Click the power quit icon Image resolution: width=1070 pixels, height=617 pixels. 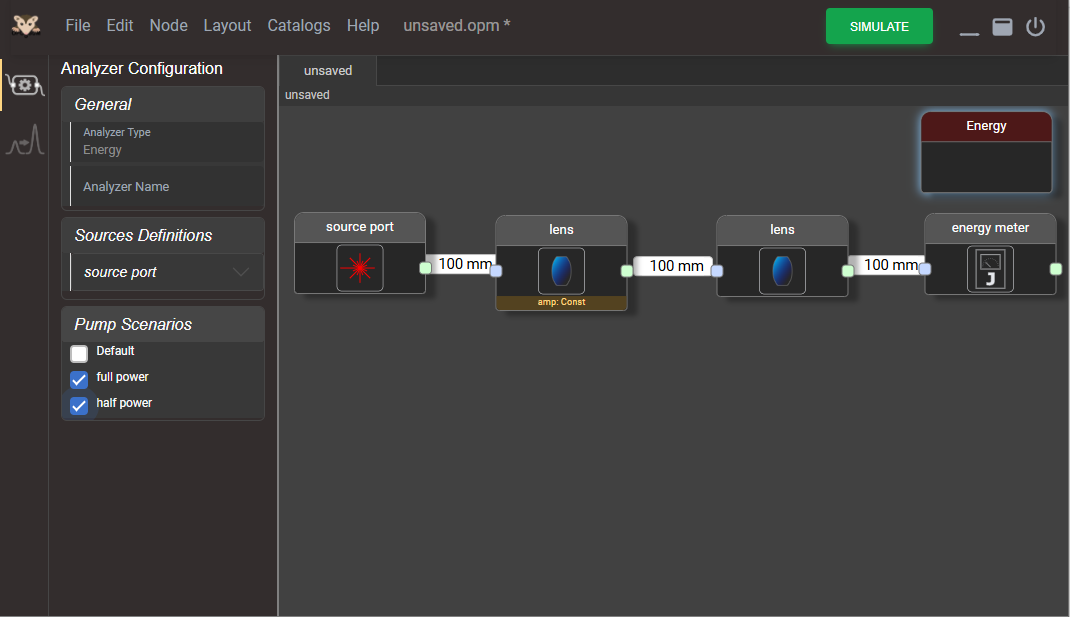click(1035, 27)
